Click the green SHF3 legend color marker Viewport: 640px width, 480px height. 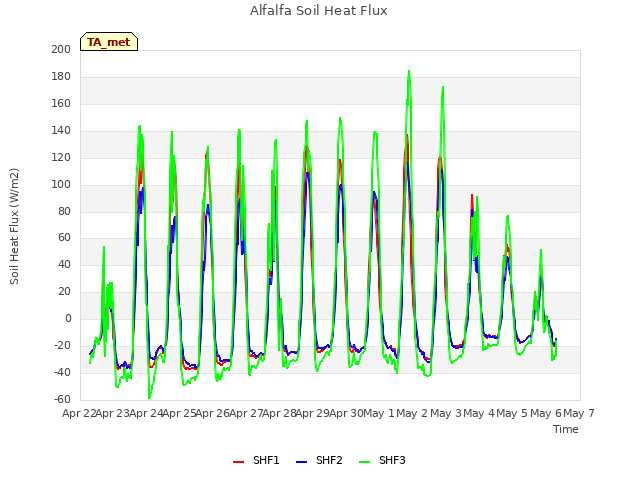click(x=364, y=462)
